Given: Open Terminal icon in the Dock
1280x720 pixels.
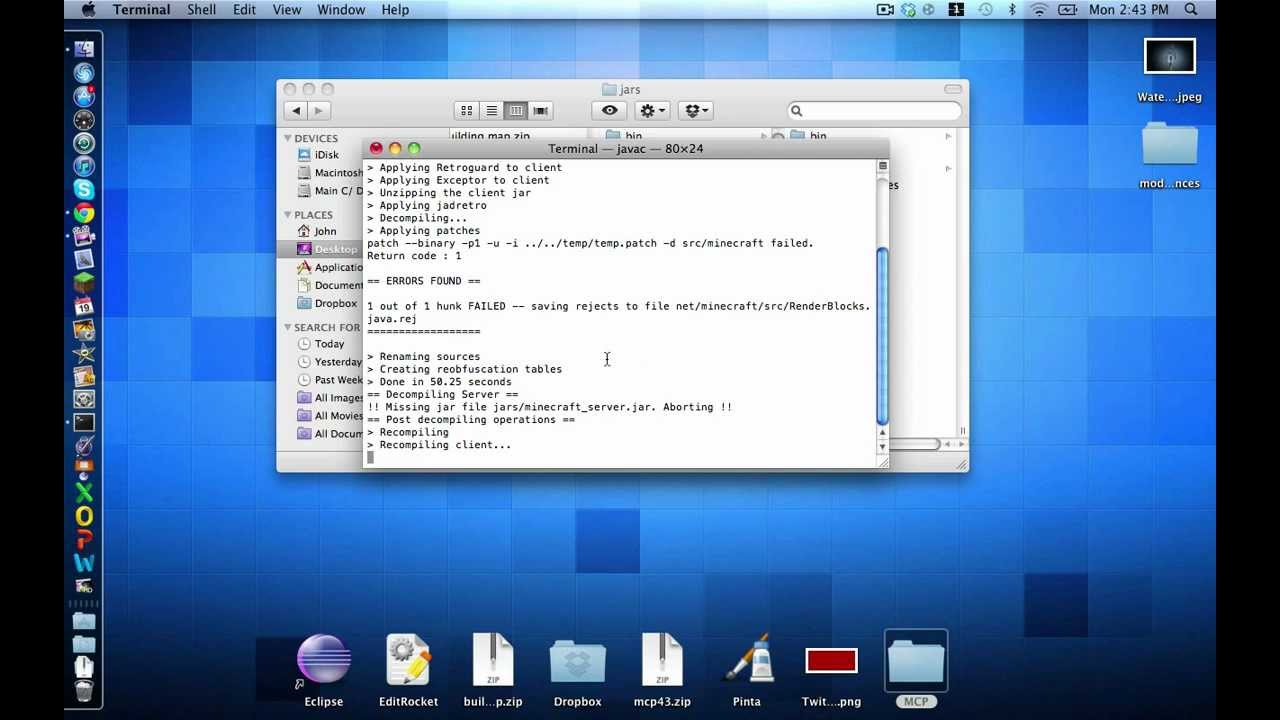Looking at the screenshot, I should coord(84,423).
